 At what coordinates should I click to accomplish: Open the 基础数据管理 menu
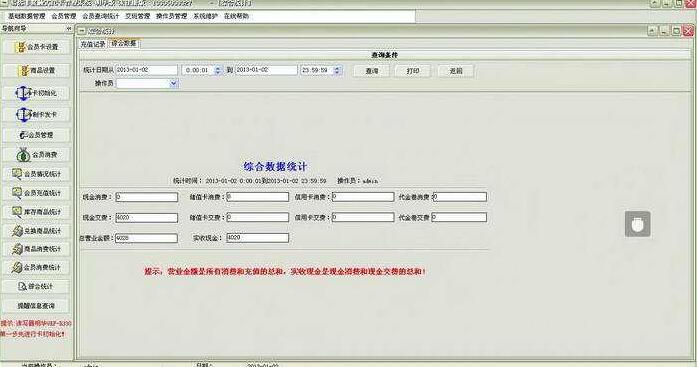pos(27,16)
